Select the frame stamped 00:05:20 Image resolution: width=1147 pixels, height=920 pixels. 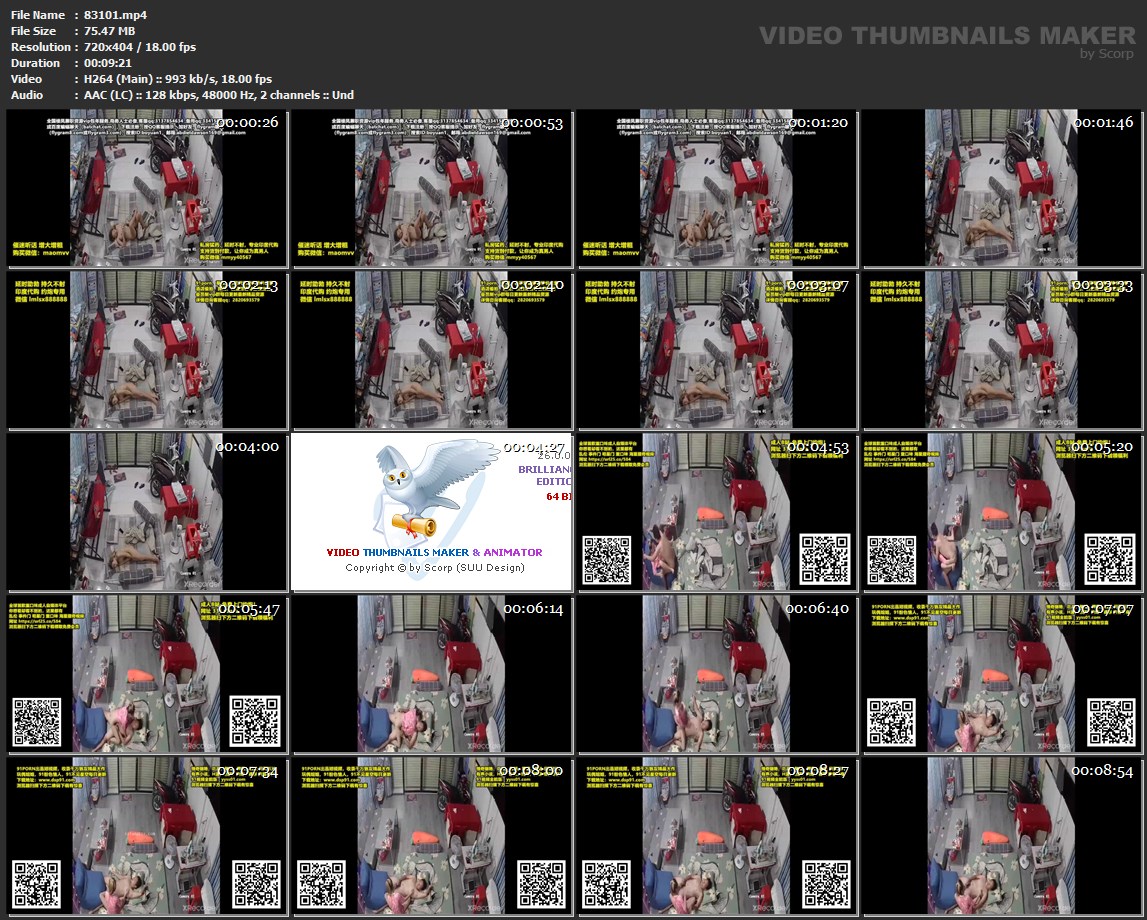pos(1002,512)
